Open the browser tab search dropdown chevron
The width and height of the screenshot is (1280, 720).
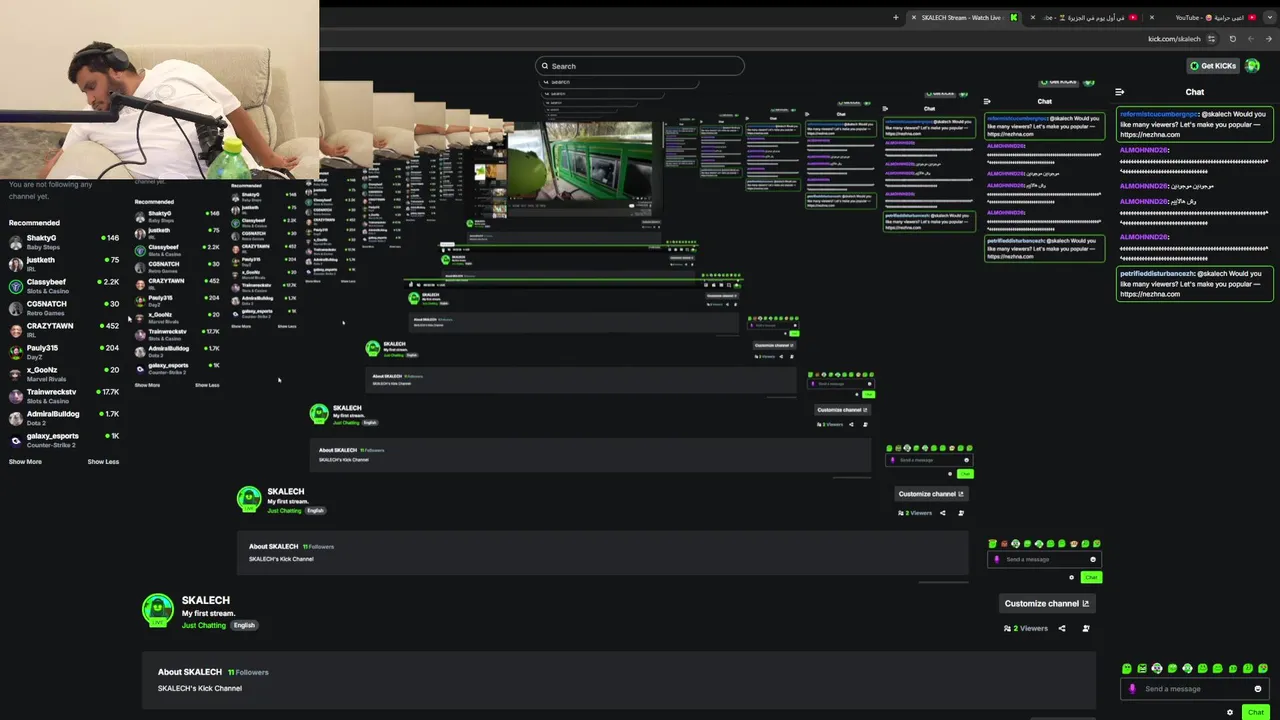coord(1269,17)
